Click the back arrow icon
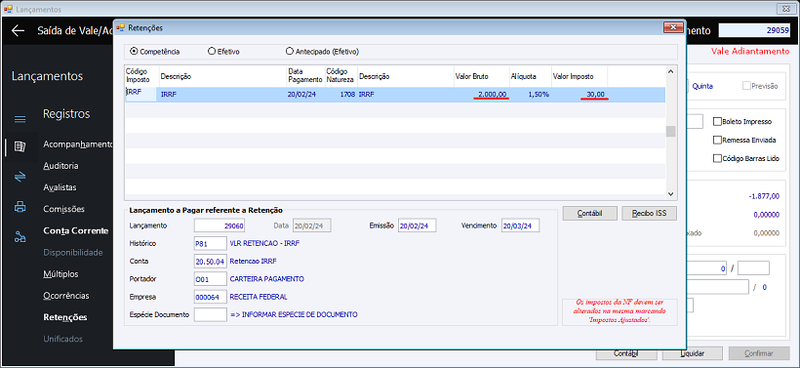 click(18, 31)
